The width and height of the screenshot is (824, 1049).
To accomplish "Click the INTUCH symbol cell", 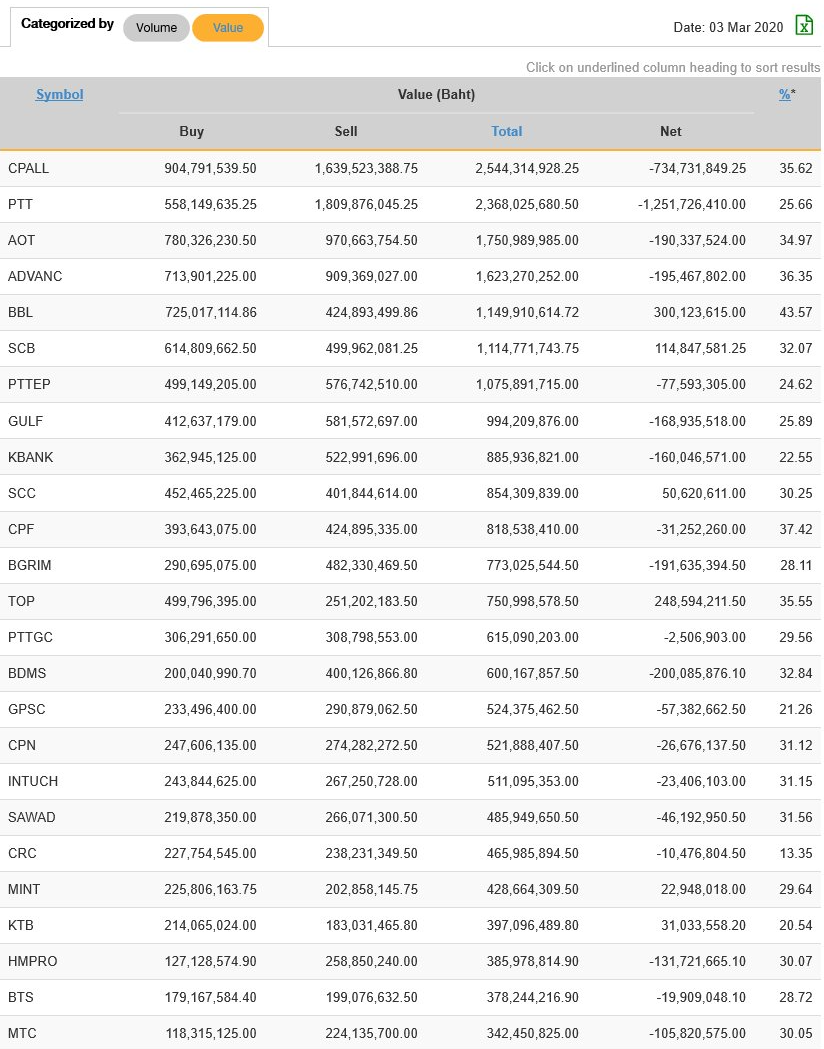I will point(33,781).
